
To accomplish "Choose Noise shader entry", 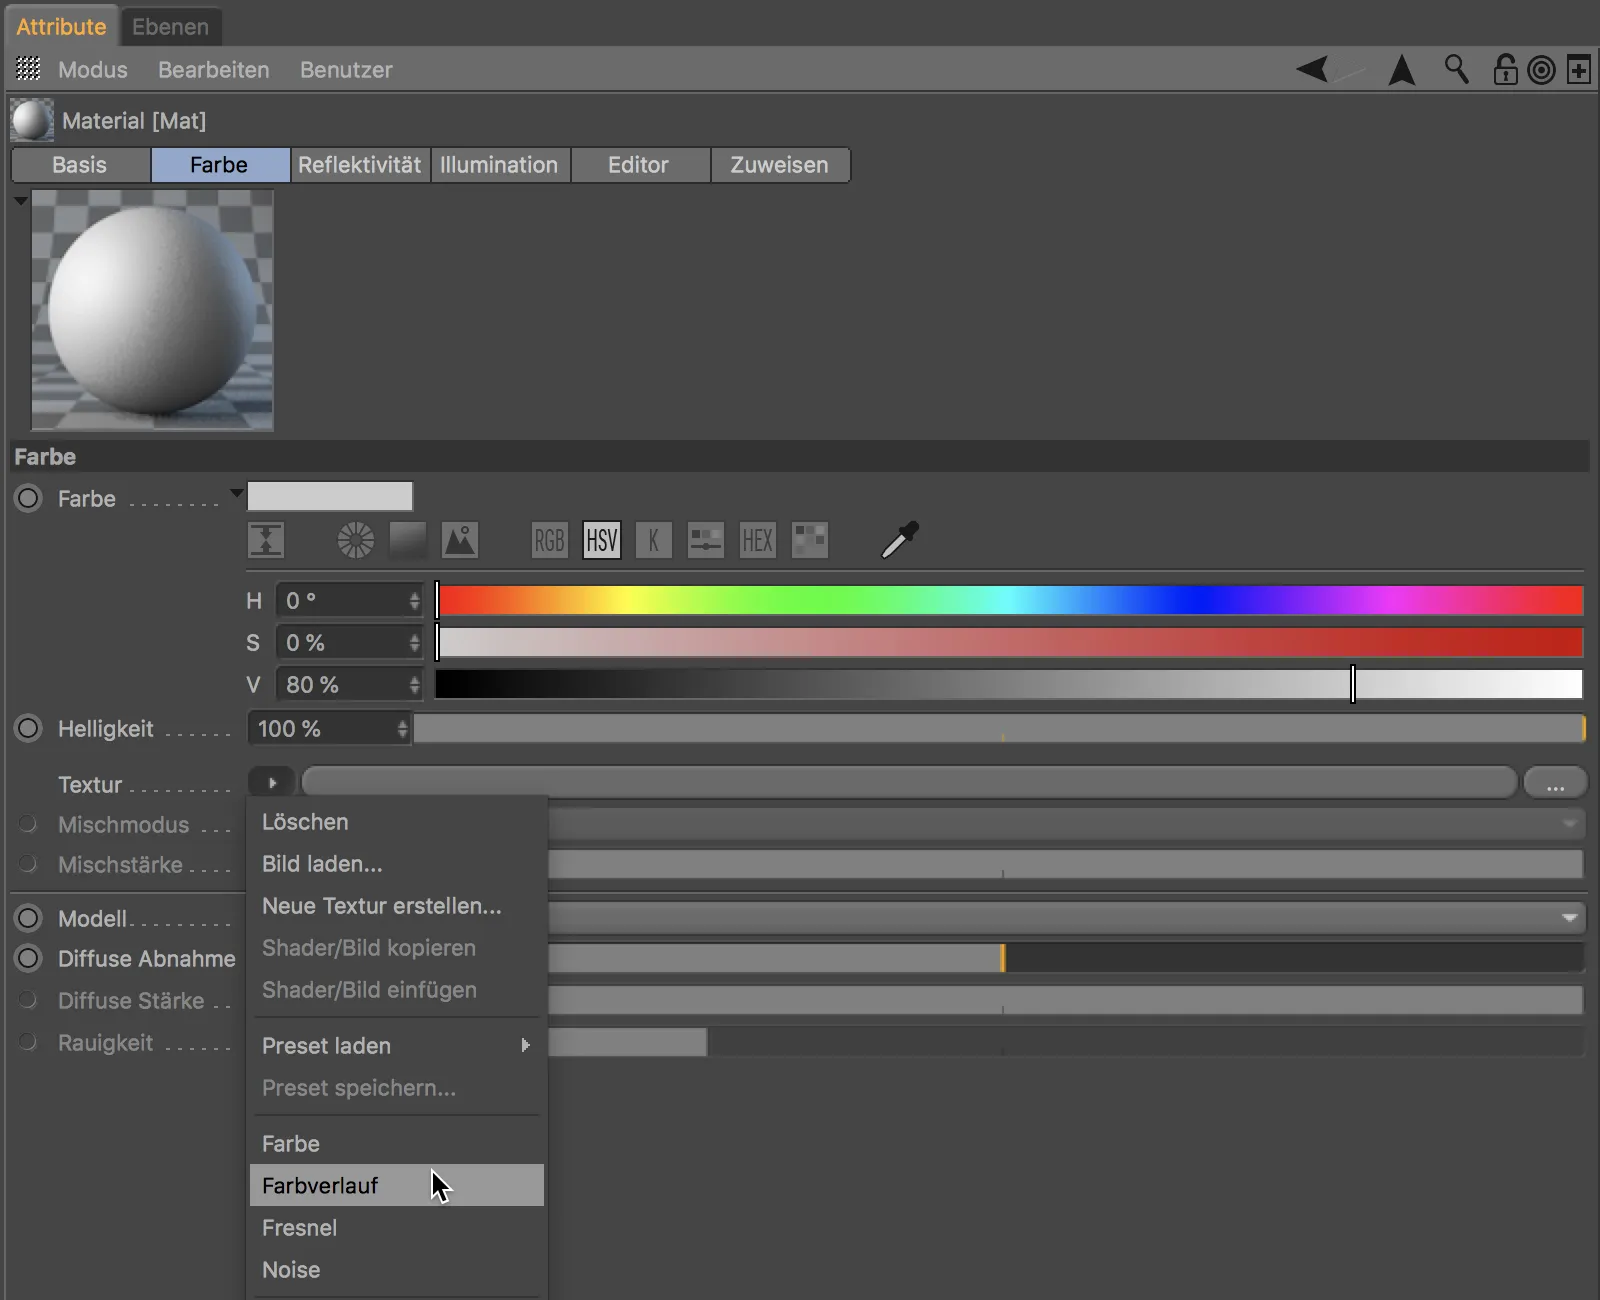I will (x=397, y=1270).
